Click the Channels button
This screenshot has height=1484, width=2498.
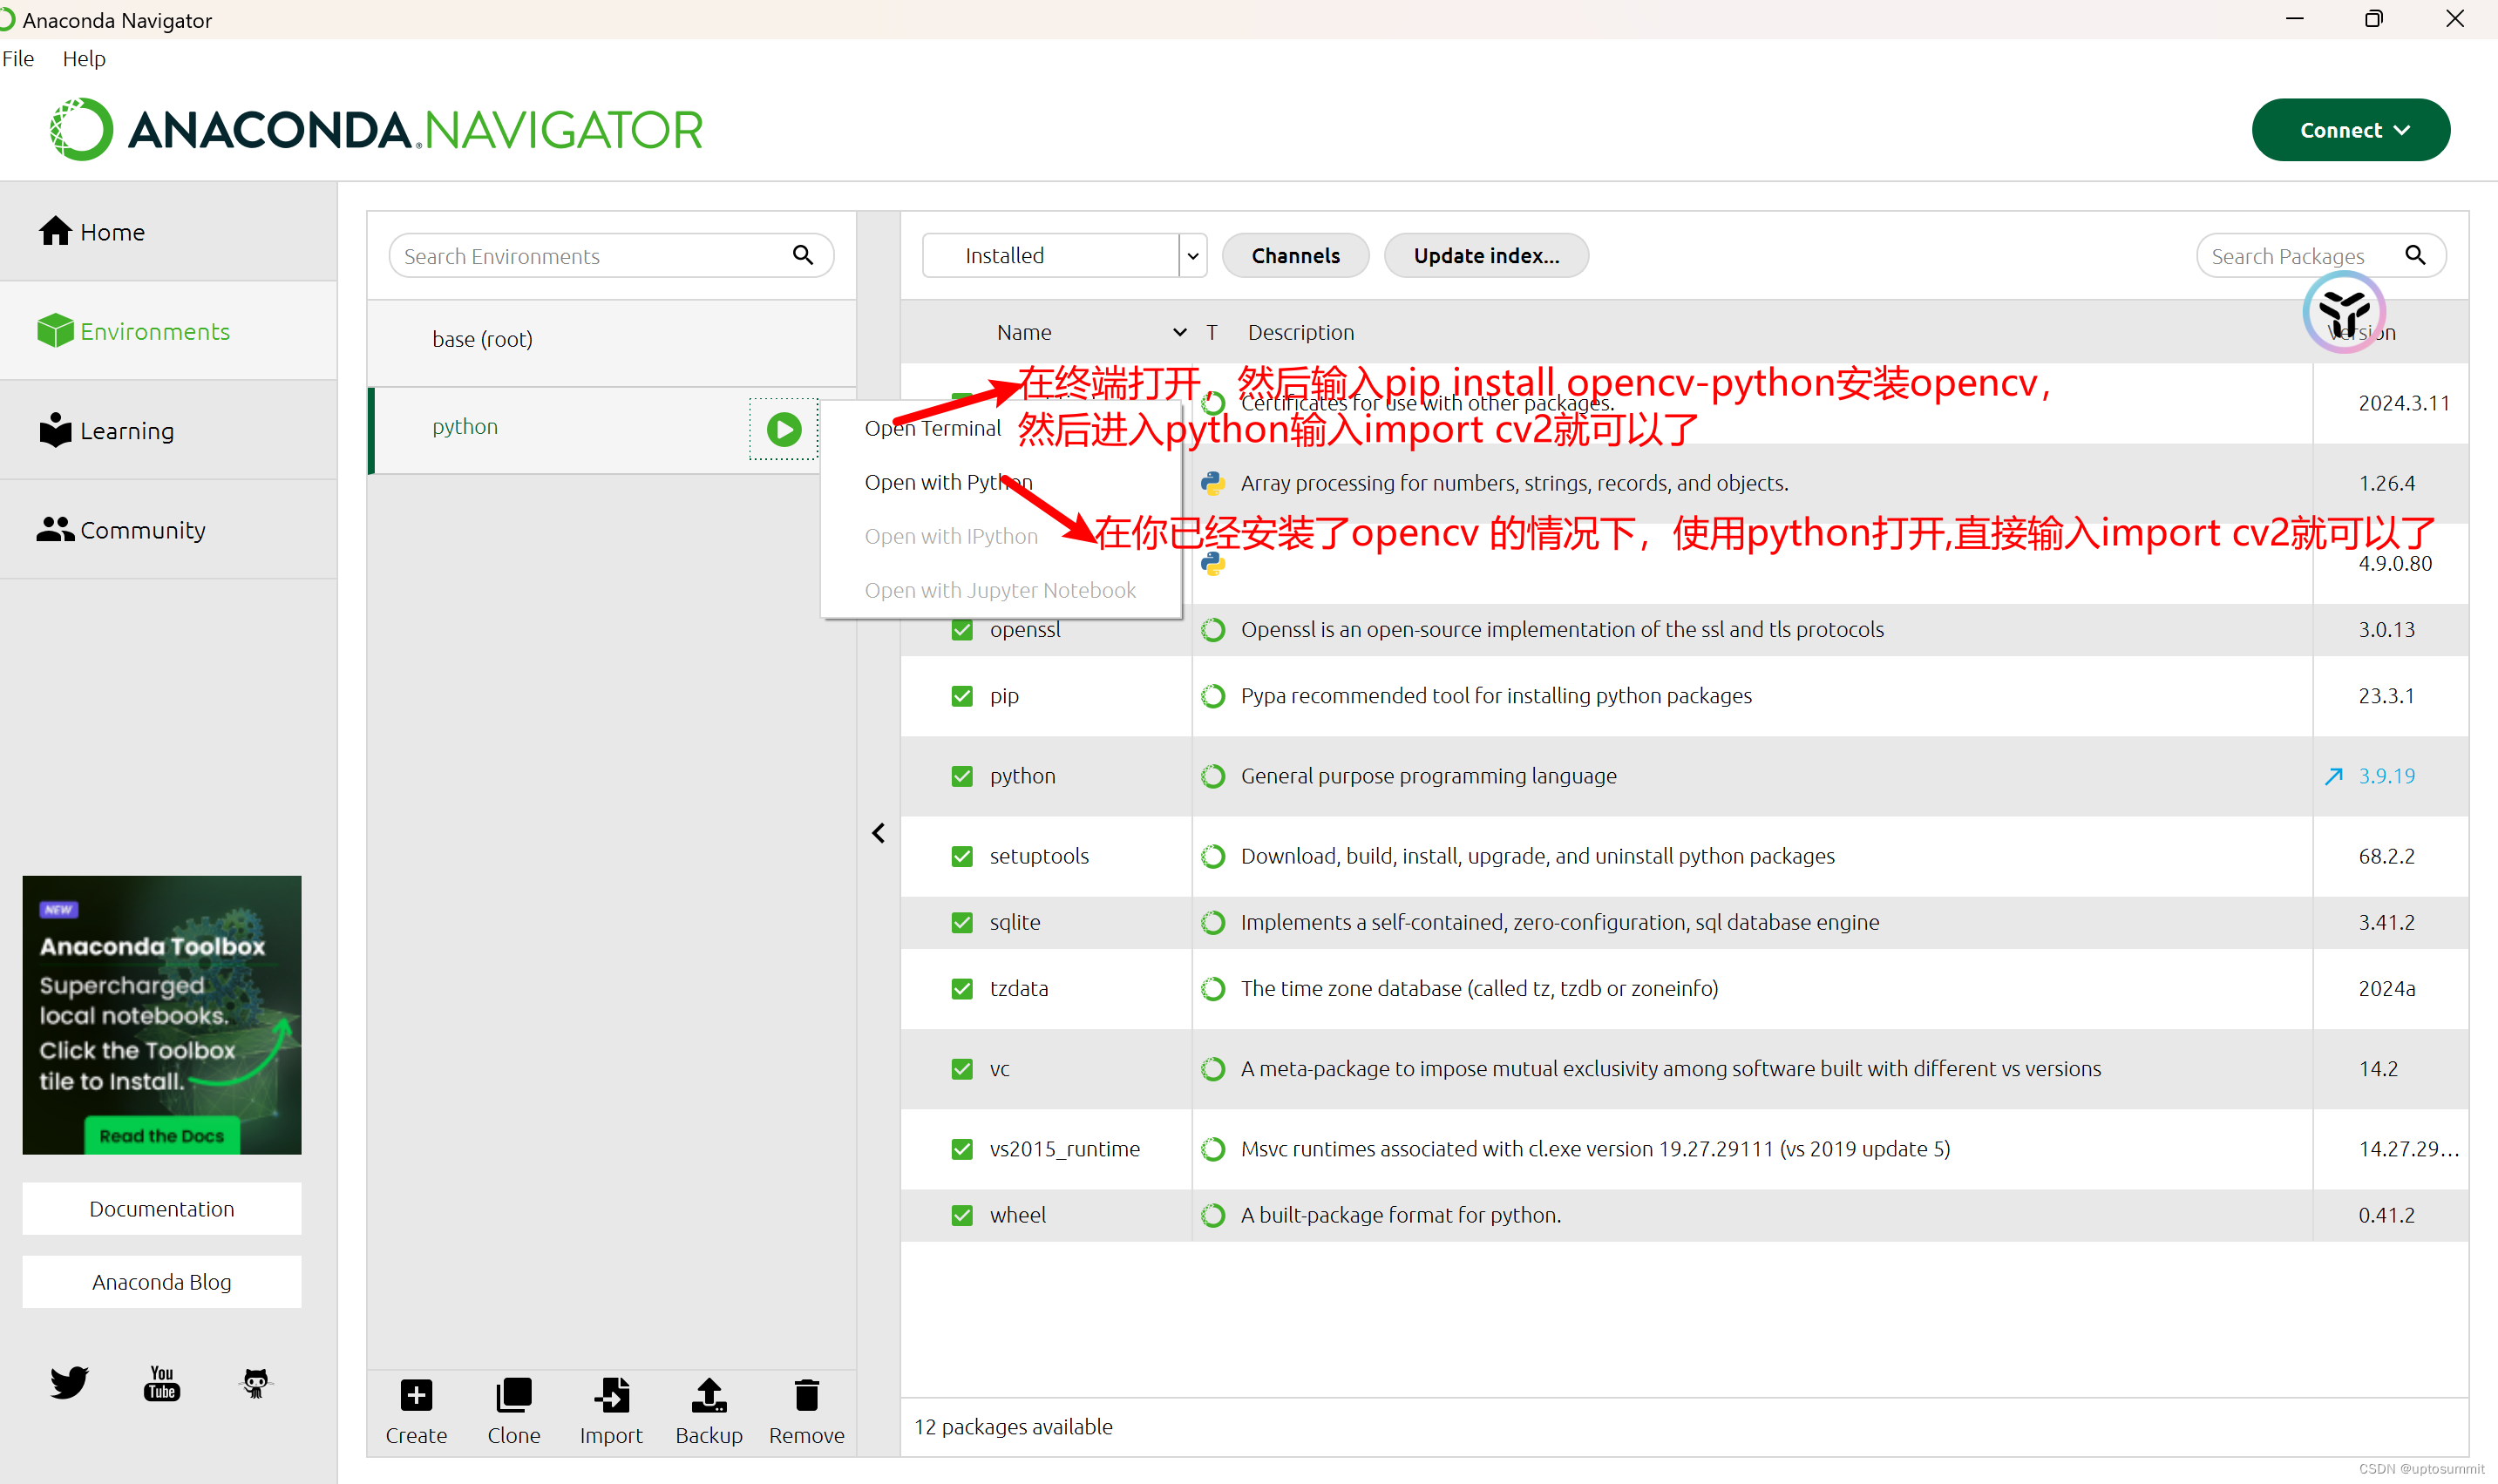click(1295, 256)
